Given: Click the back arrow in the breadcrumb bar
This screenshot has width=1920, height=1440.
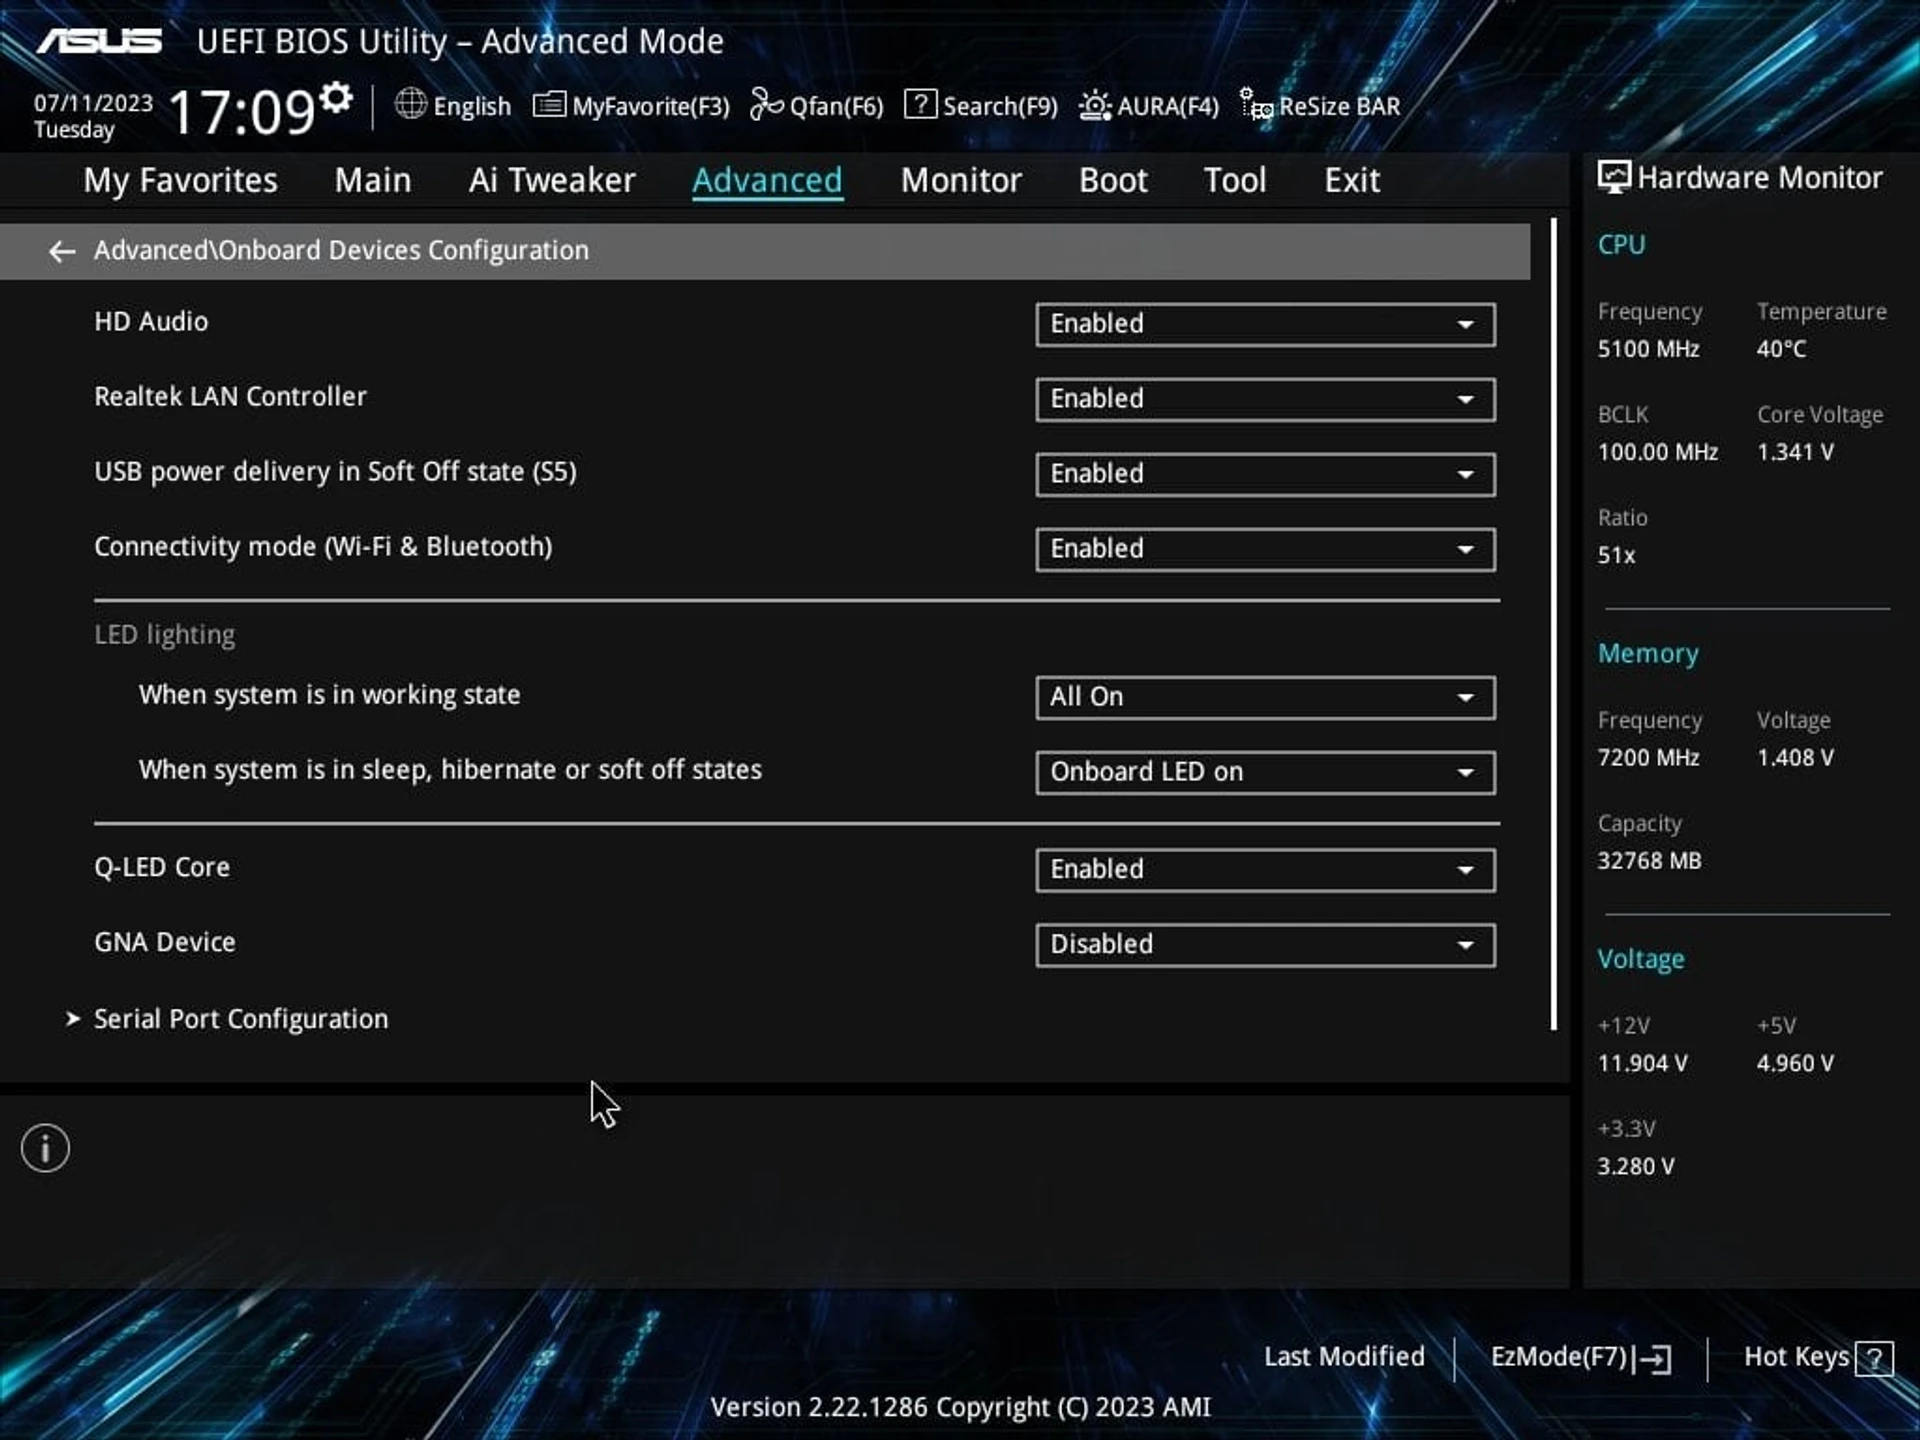Looking at the screenshot, I should 62,251.
